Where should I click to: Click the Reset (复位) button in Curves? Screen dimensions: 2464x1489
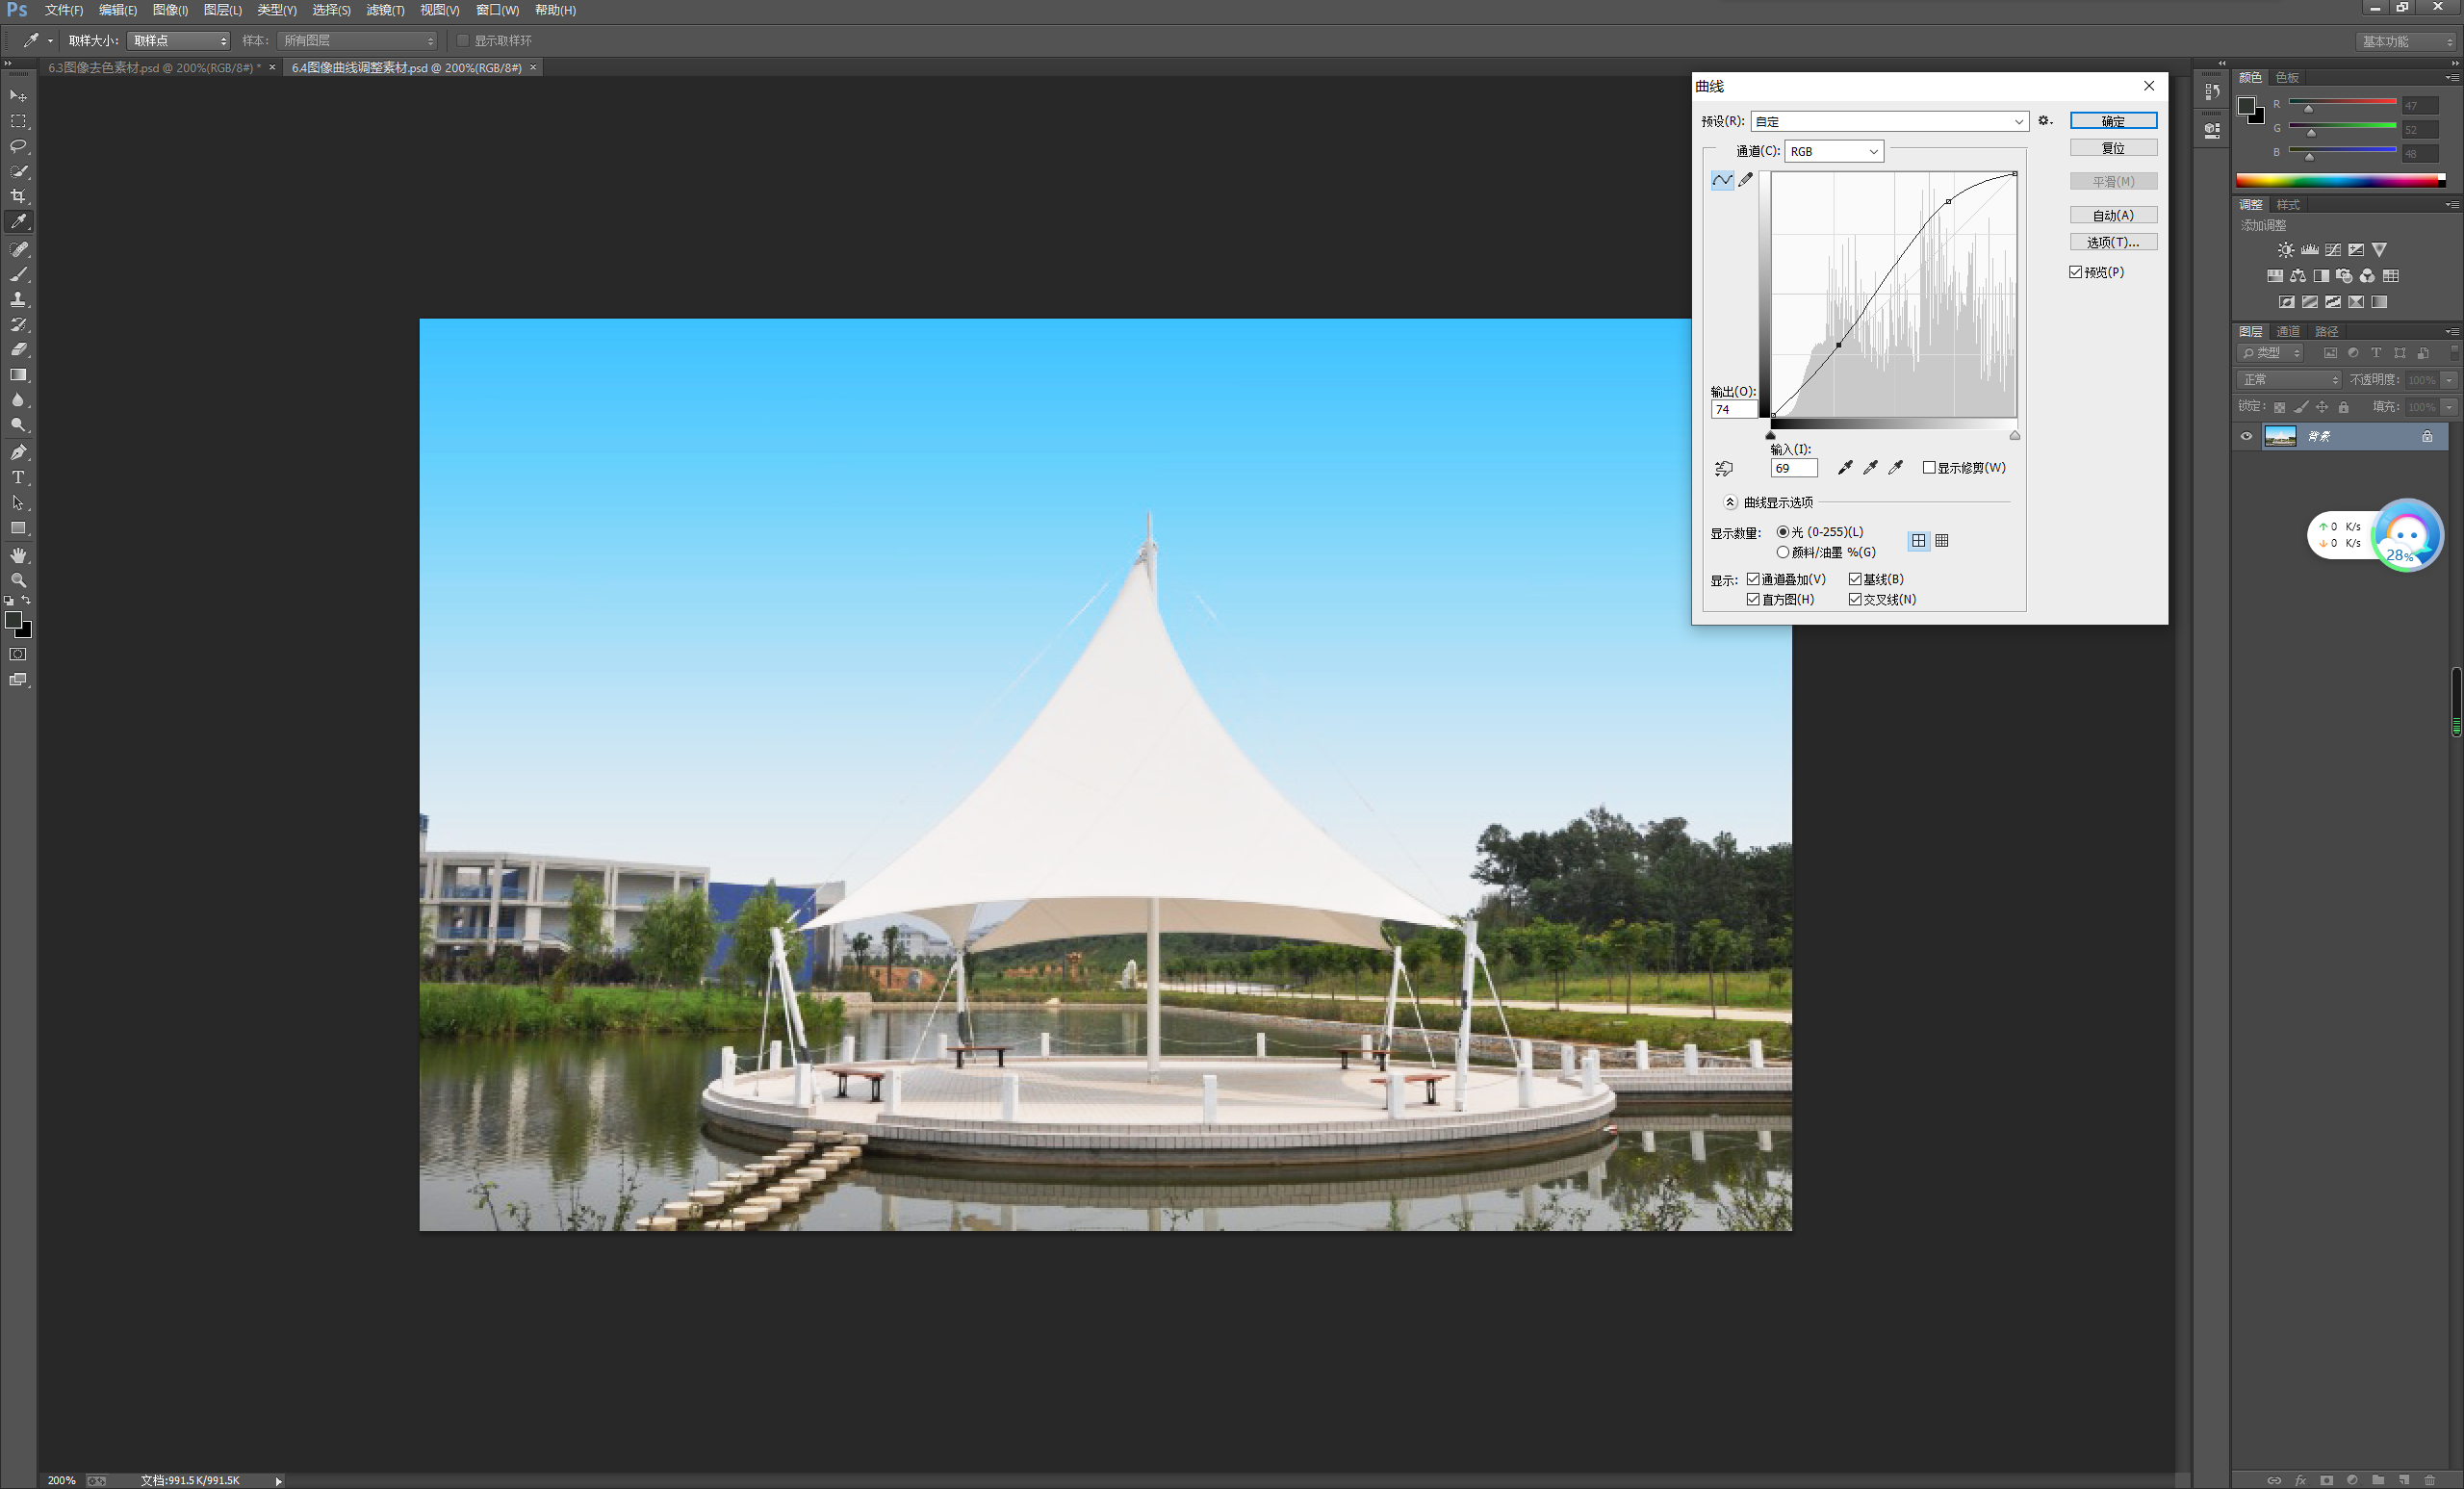(x=2113, y=148)
